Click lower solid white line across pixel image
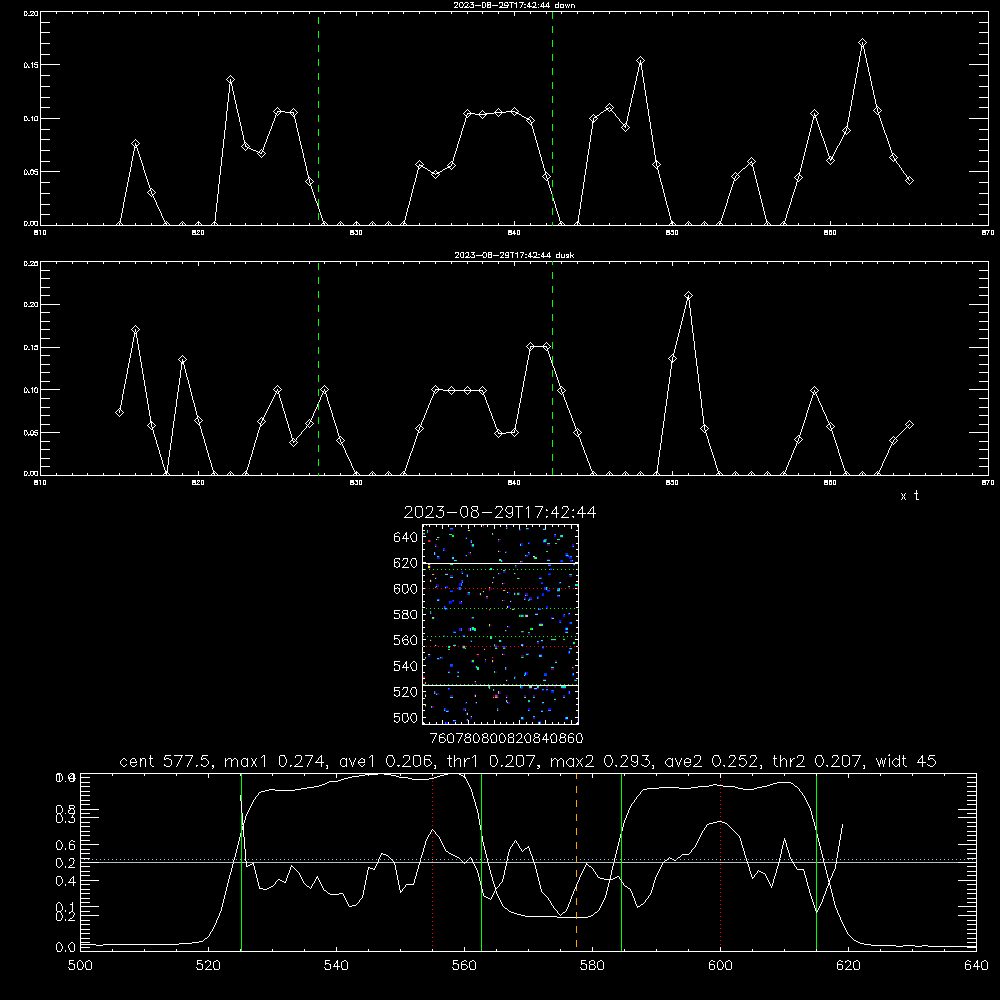This screenshot has width=1000, height=1000. click(501, 685)
